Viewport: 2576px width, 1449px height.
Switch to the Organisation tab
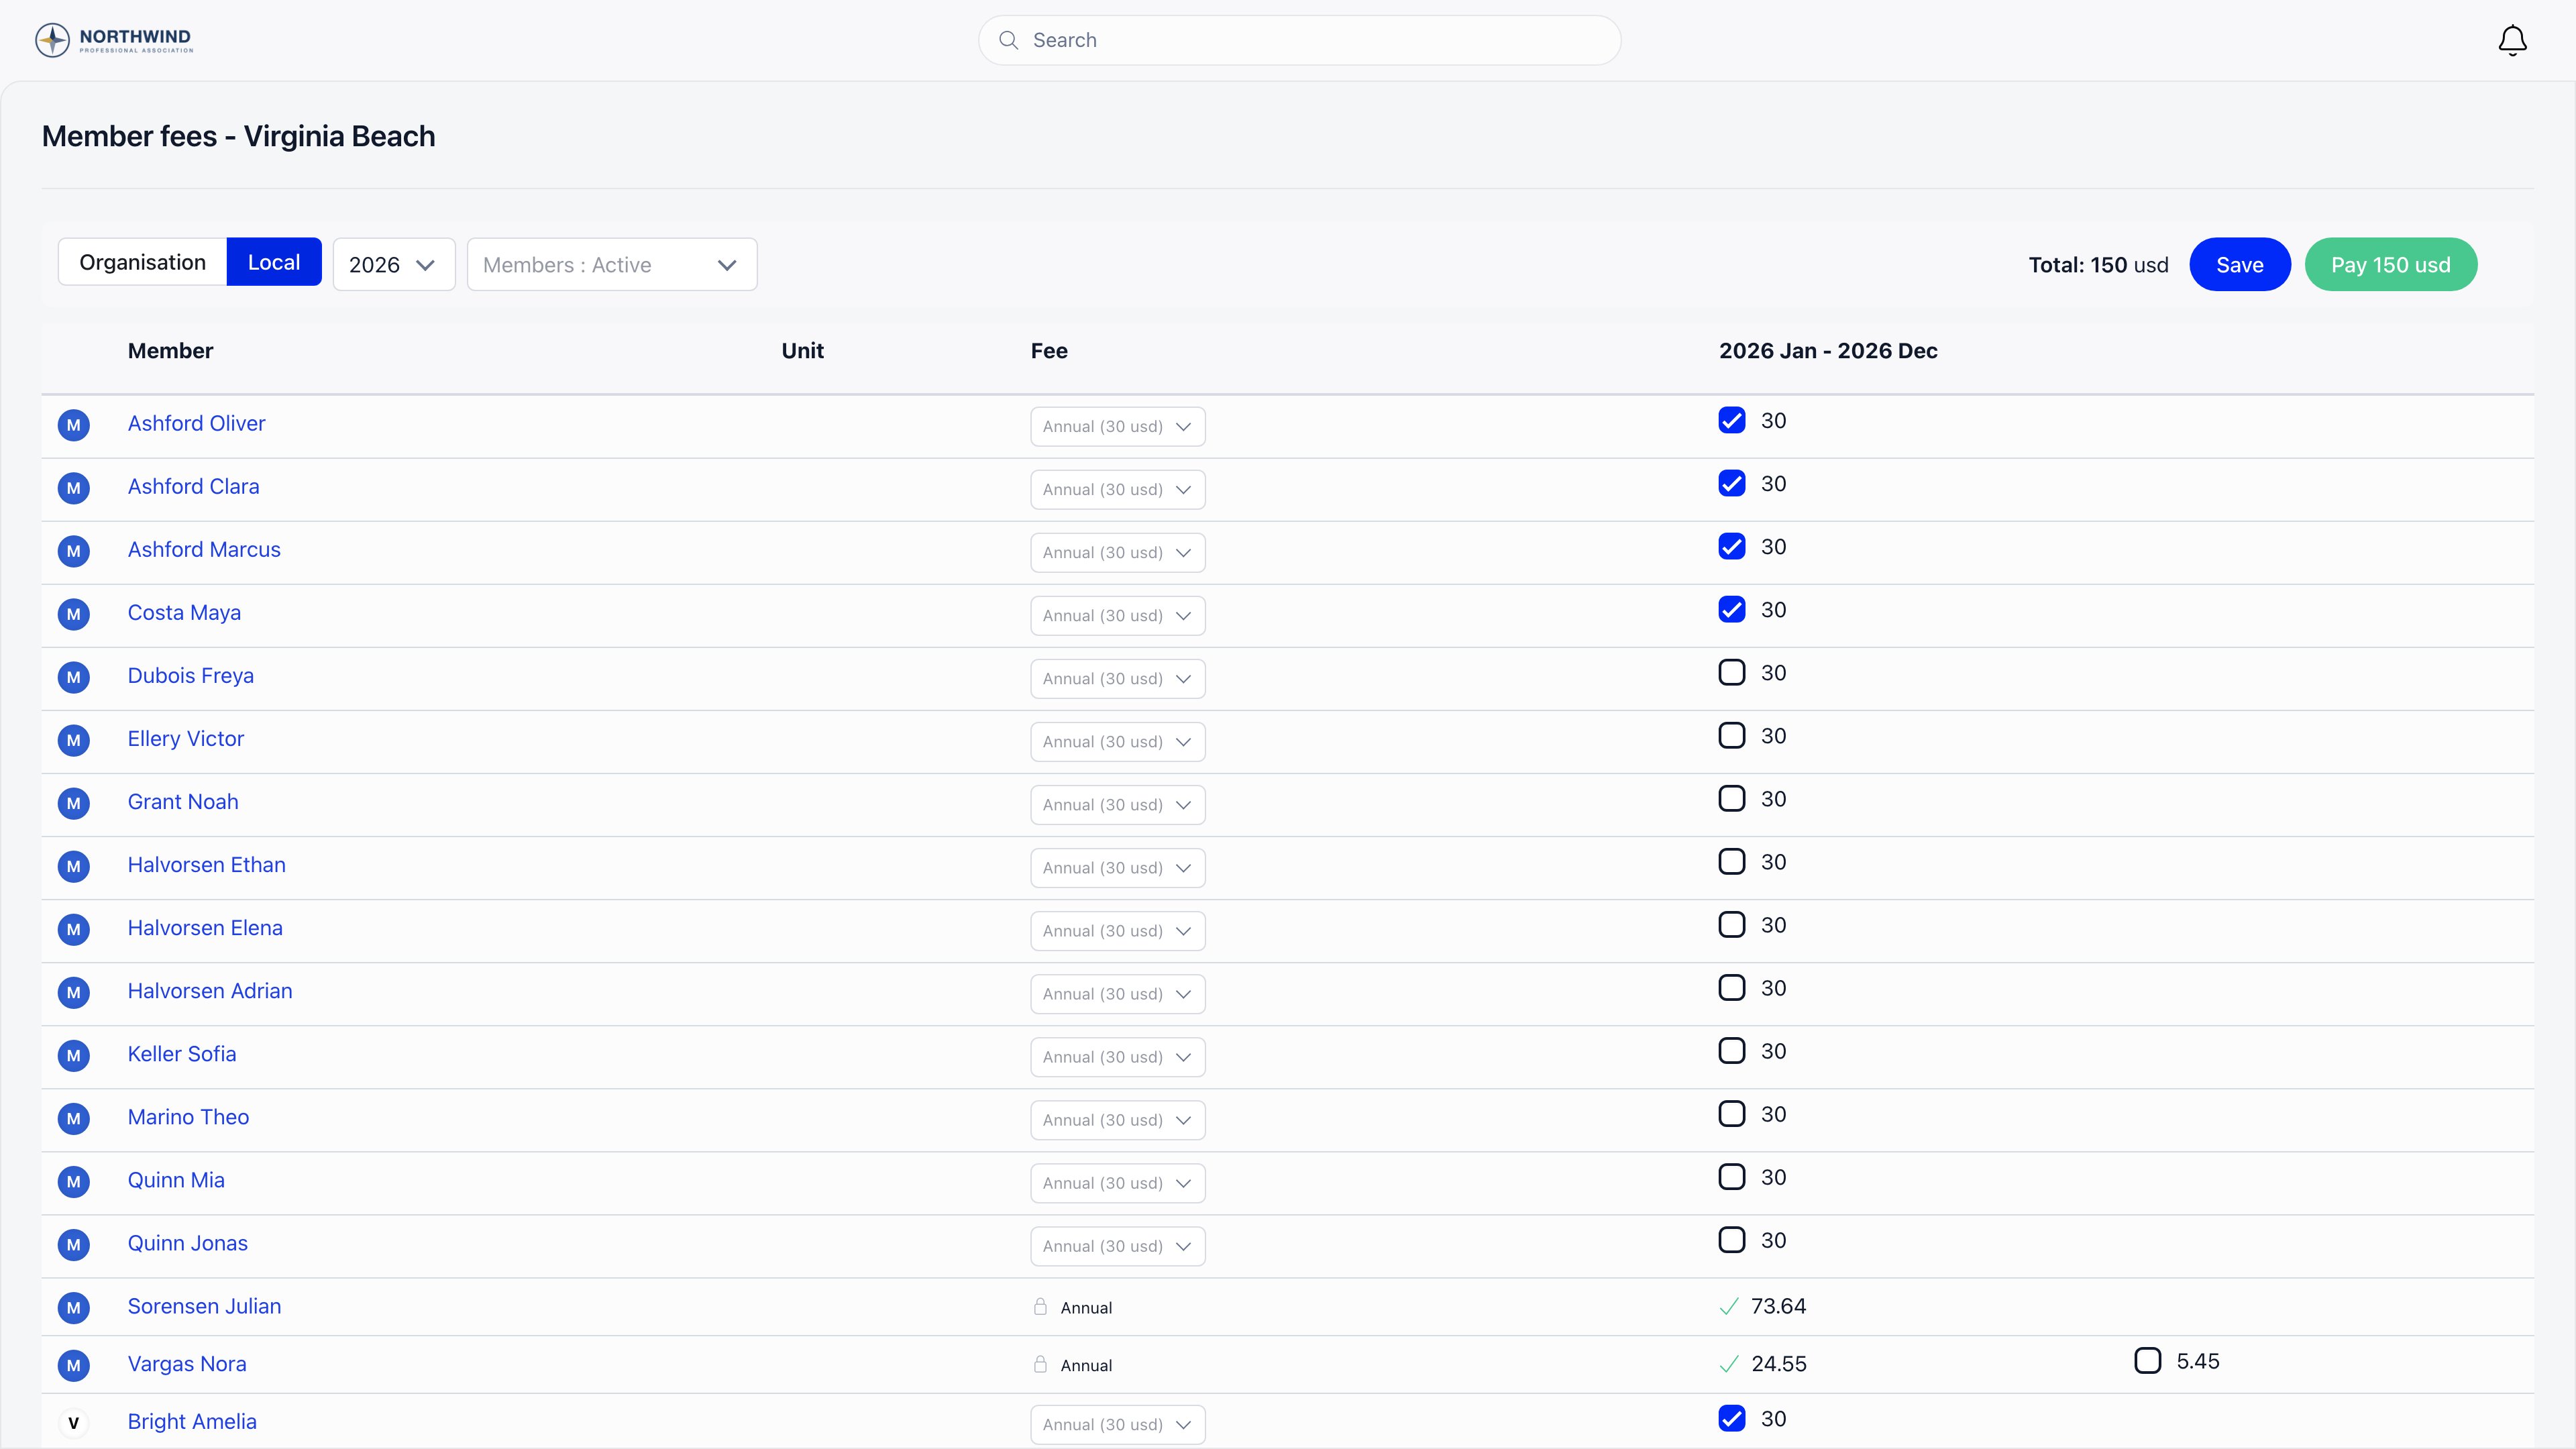coord(143,262)
